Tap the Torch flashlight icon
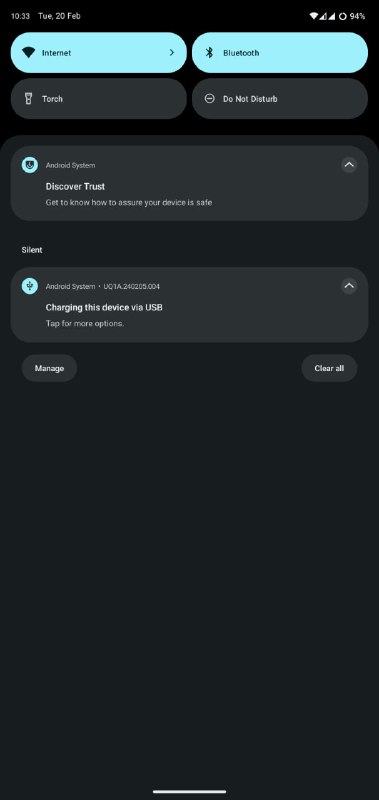 point(29,98)
